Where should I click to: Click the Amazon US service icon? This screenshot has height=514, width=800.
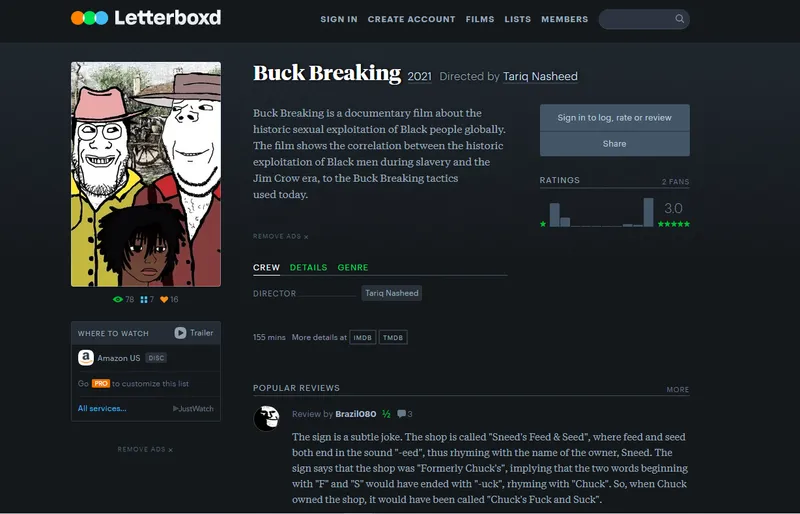point(87,358)
